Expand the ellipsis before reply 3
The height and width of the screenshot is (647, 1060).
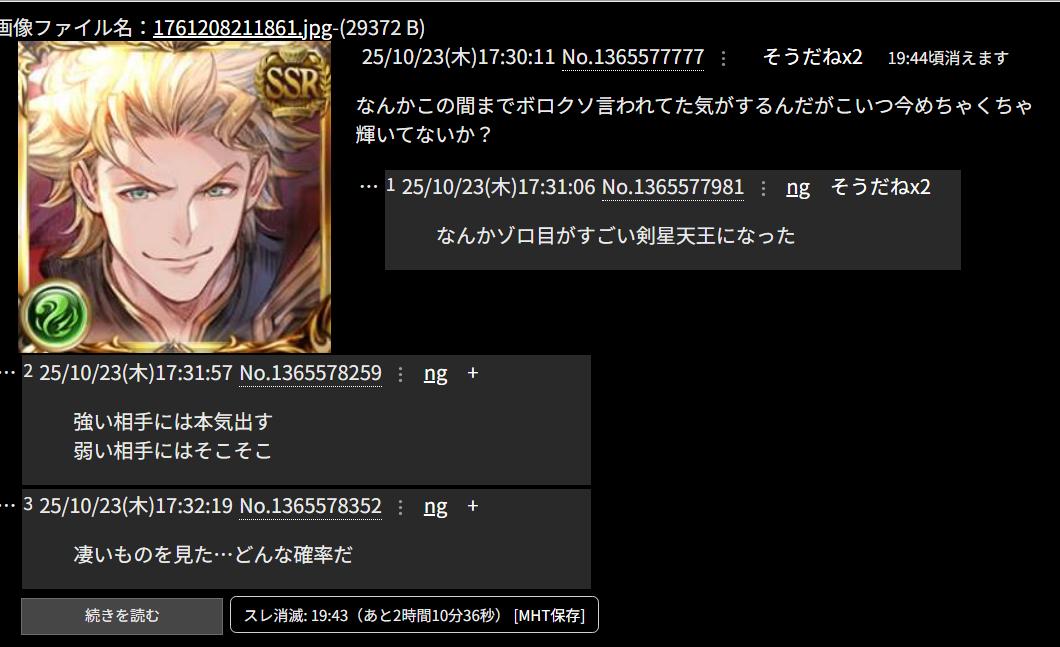(7, 505)
